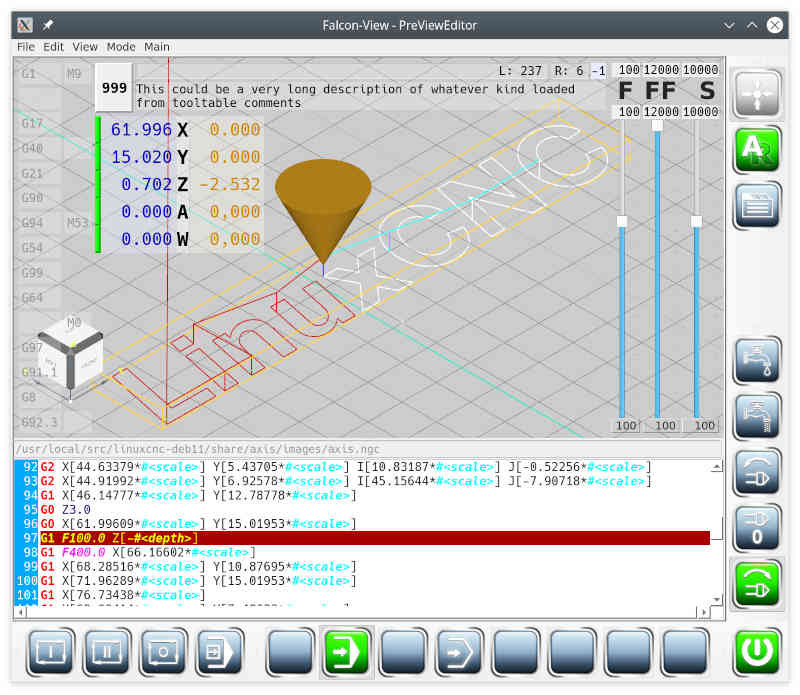Click the F feed override slider handle

tap(622, 221)
